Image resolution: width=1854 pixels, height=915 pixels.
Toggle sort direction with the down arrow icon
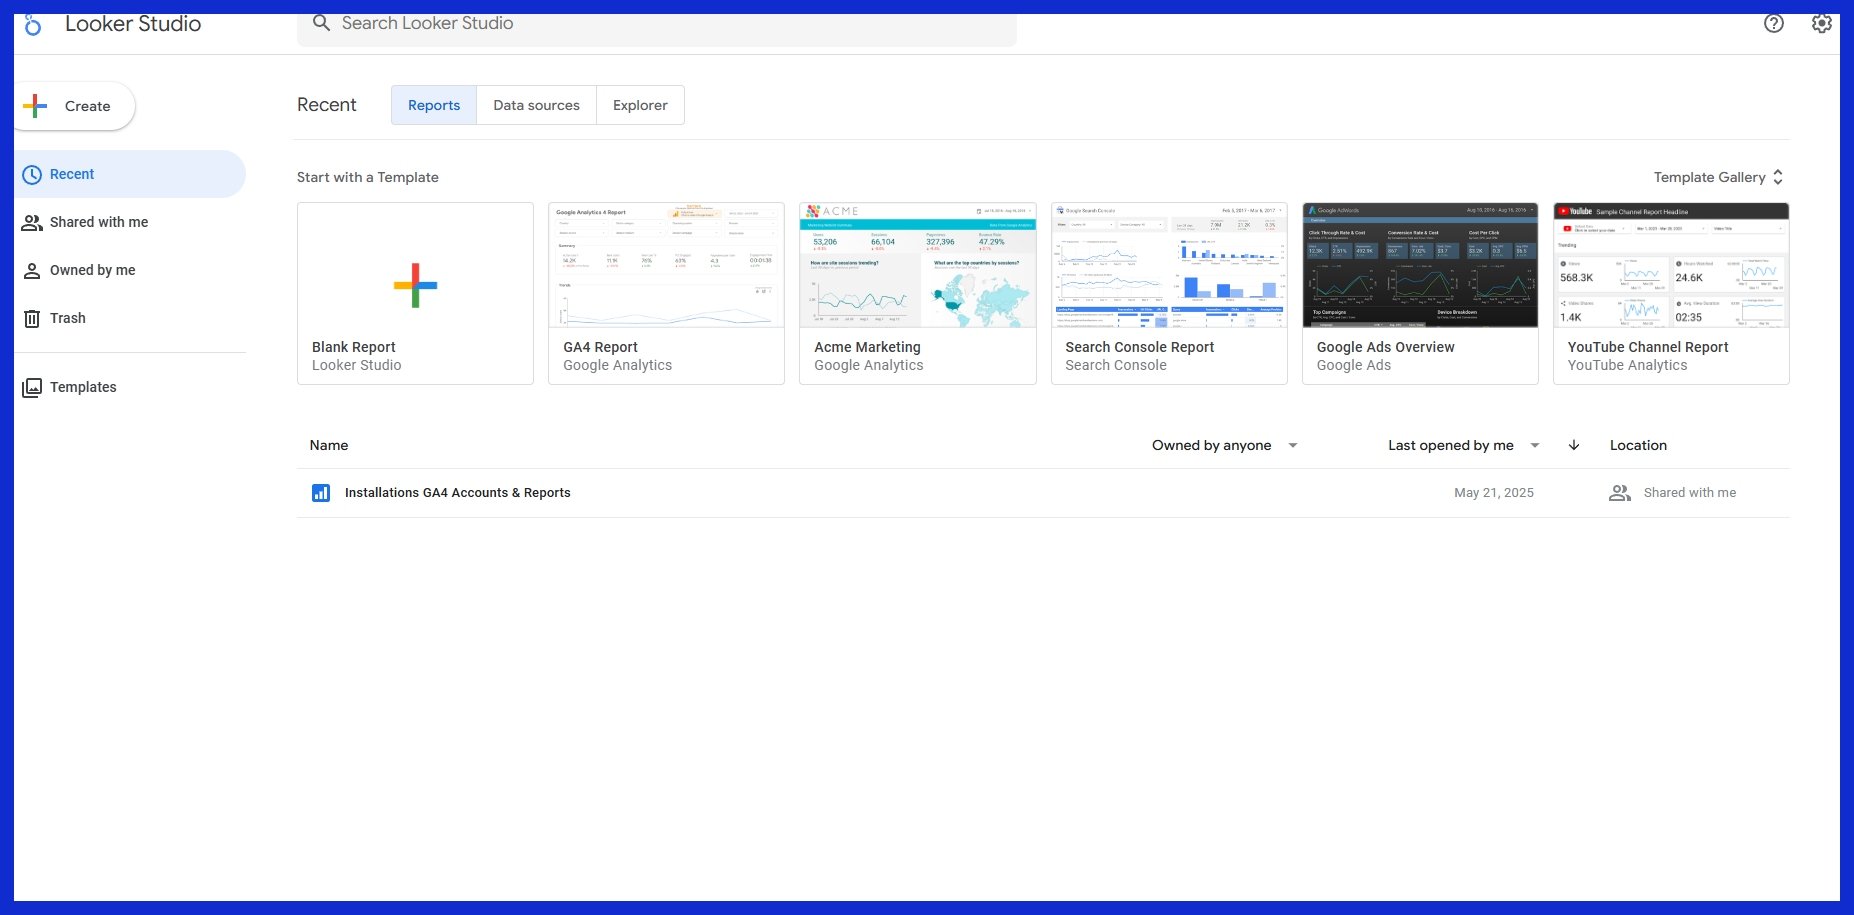tap(1574, 445)
